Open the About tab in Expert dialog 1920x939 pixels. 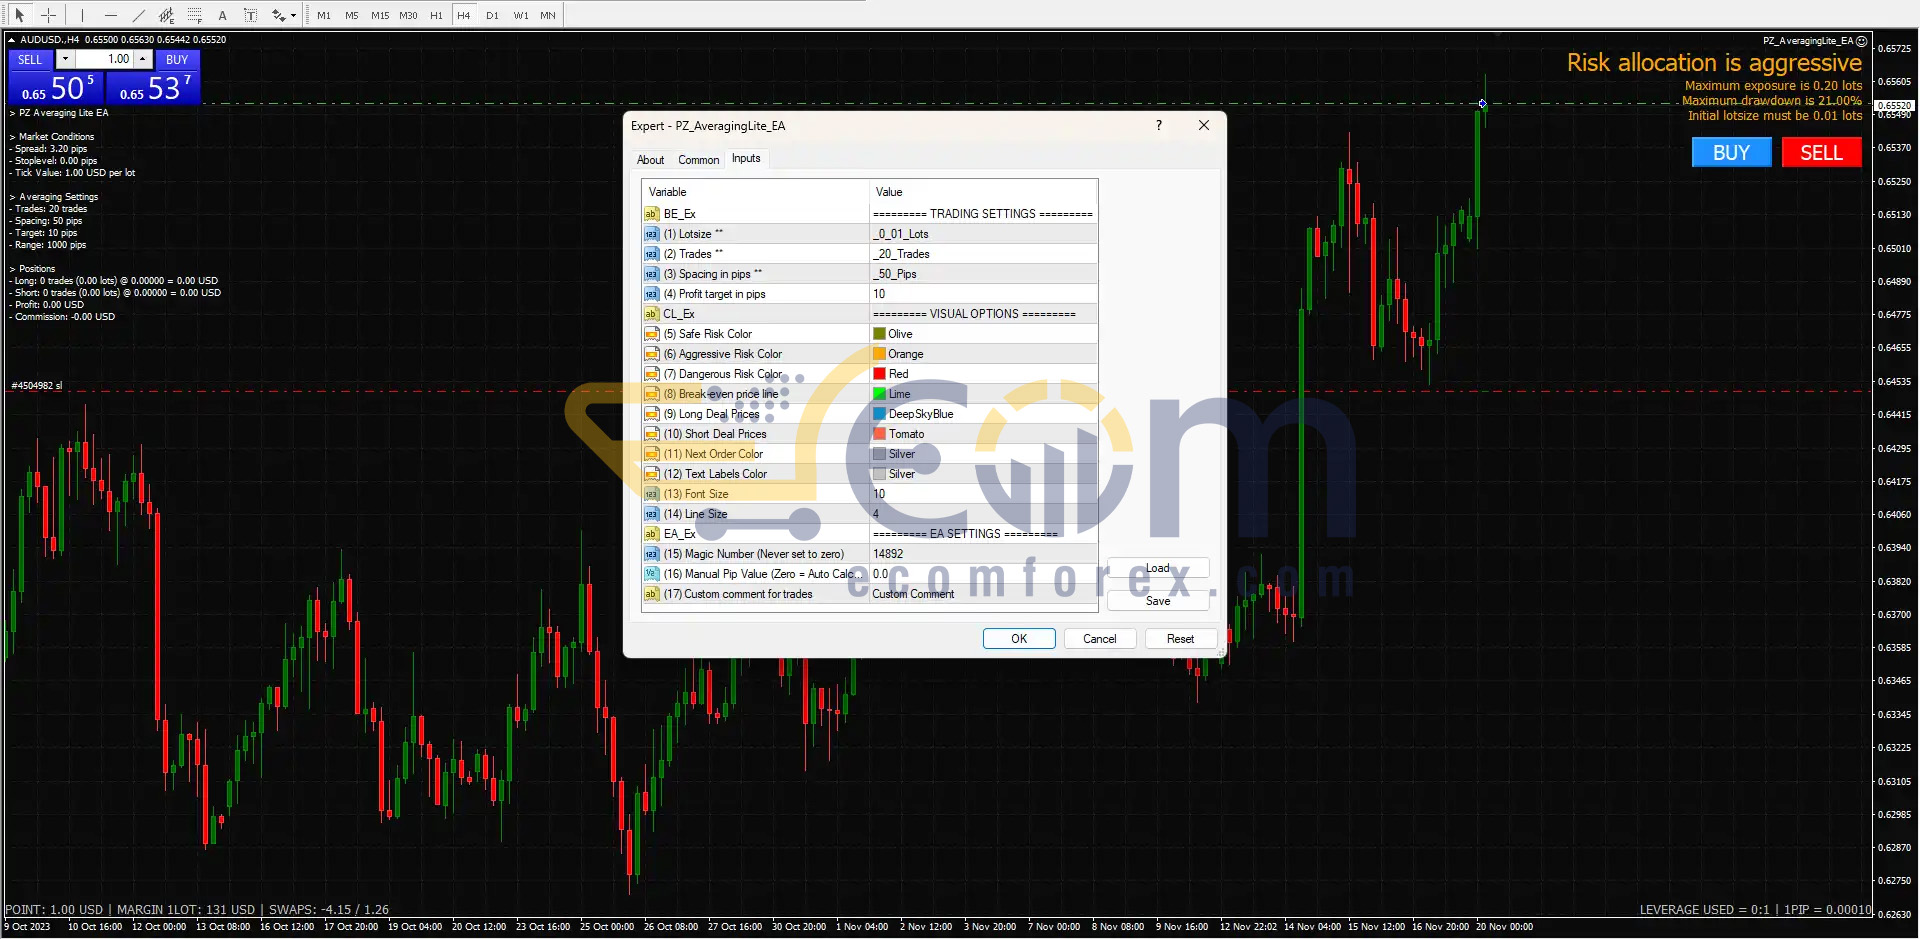650,160
